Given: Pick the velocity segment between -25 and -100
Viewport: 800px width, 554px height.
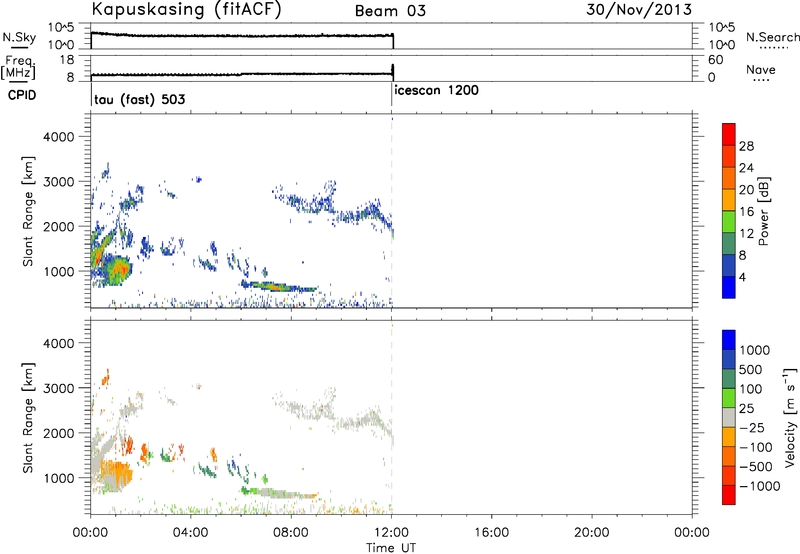Looking at the screenshot, I should pyautogui.click(x=729, y=437).
